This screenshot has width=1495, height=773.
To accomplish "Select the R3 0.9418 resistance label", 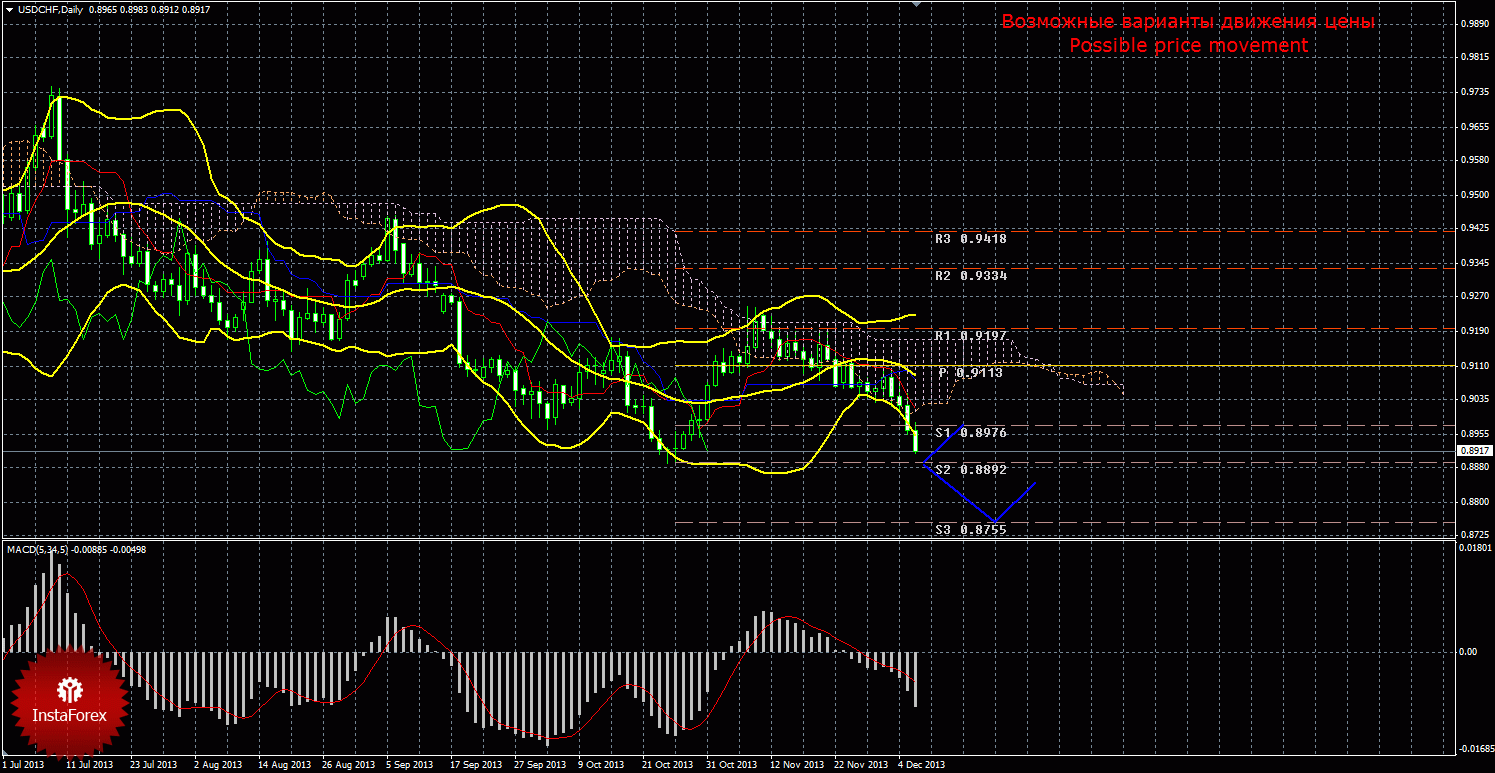I will pos(970,239).
